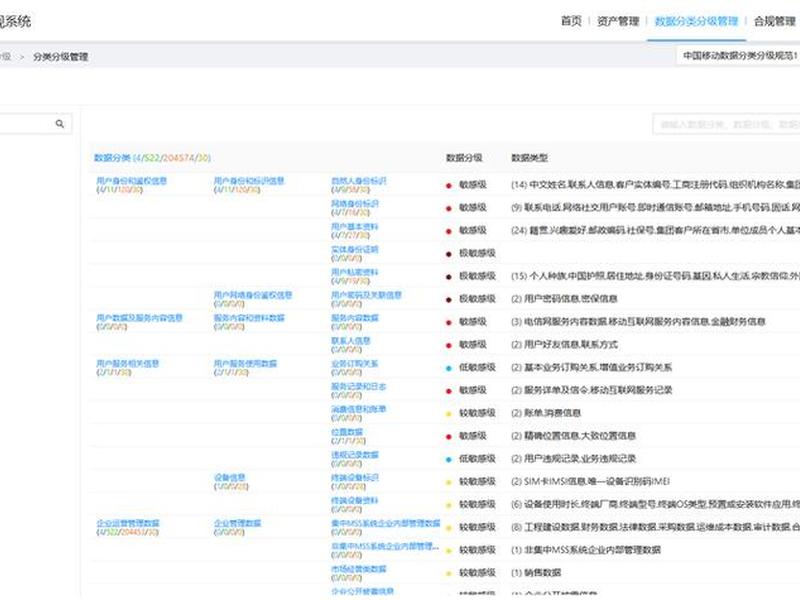Screen dimensions: 800x600
Task: Open the 业务订购关系 item
Action: 355,363
